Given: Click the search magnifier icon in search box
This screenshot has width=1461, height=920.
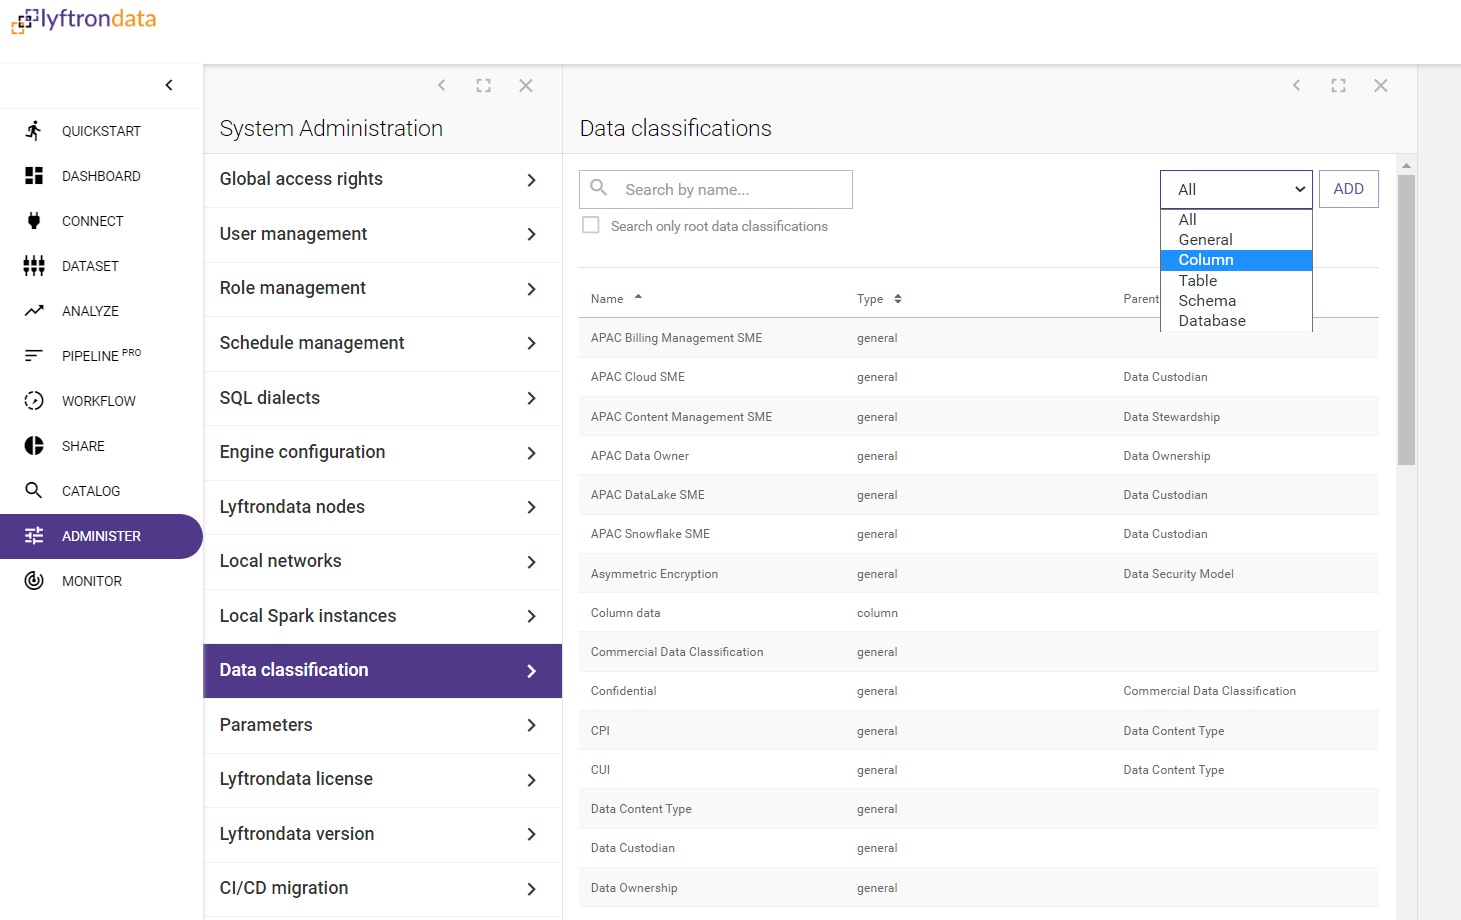Looking at the screenshot, I should (x=599, y=188).
